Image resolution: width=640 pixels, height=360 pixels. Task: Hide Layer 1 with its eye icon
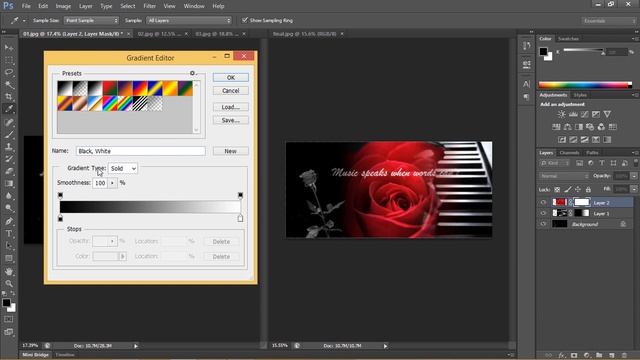(543, 213)
